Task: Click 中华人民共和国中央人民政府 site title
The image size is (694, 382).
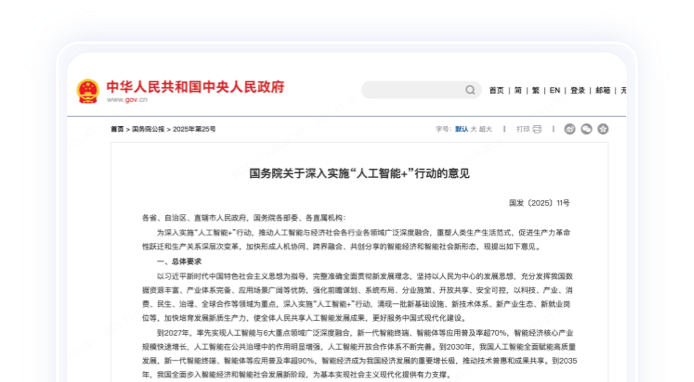Action: [x=195, y=87]
